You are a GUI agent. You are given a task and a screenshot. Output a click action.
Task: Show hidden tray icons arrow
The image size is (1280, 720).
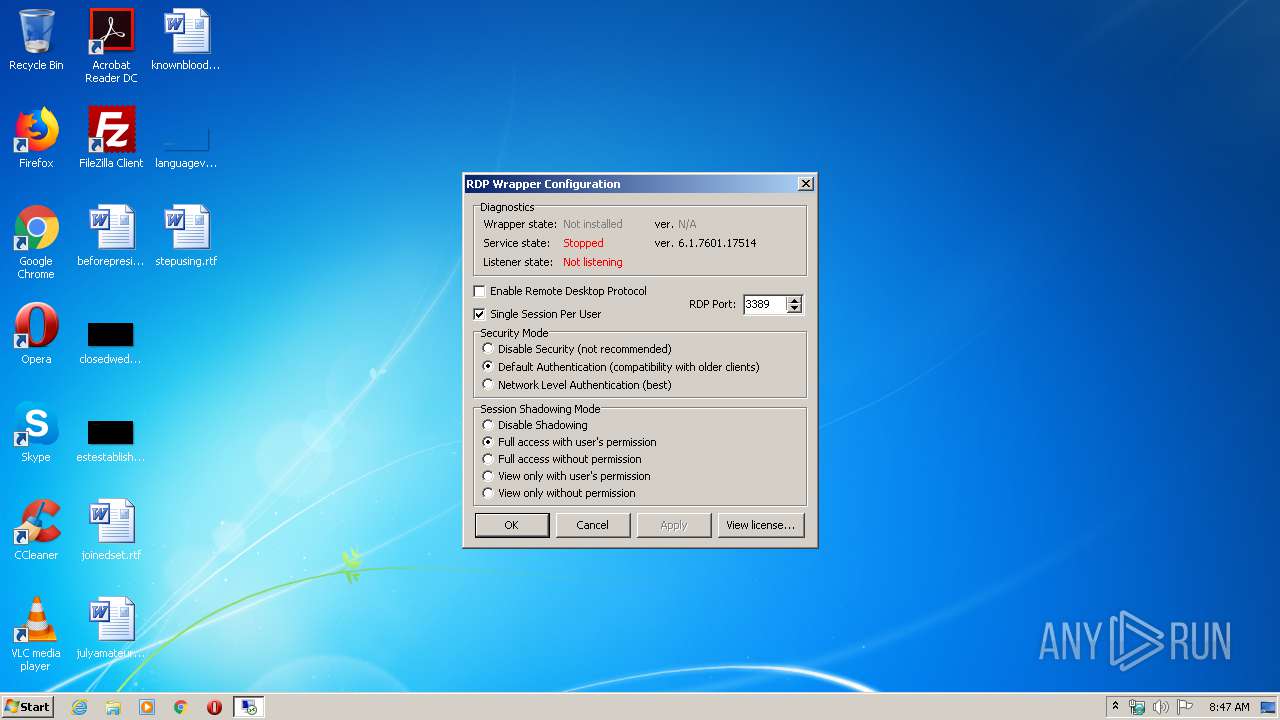point(1115,707)
